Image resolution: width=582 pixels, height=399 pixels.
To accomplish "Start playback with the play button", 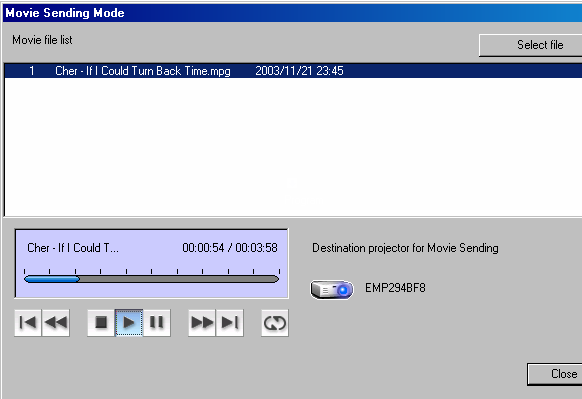I will click(x=129, y=323).
